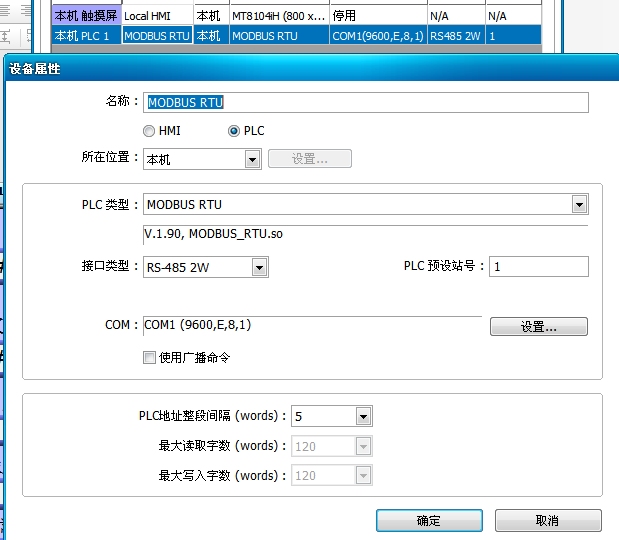Select the HMI radio button

pyautogui.click(x=149, y=131)
